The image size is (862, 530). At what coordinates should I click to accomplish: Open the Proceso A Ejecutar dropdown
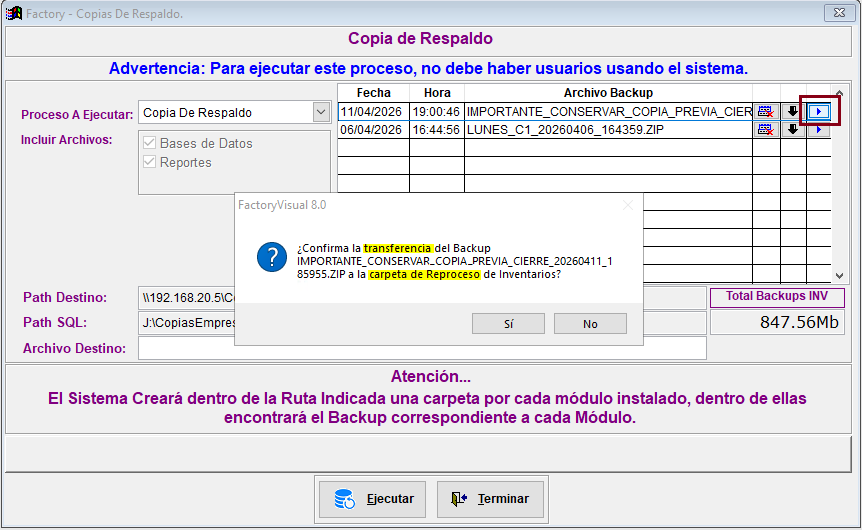[x=320, y=113]
